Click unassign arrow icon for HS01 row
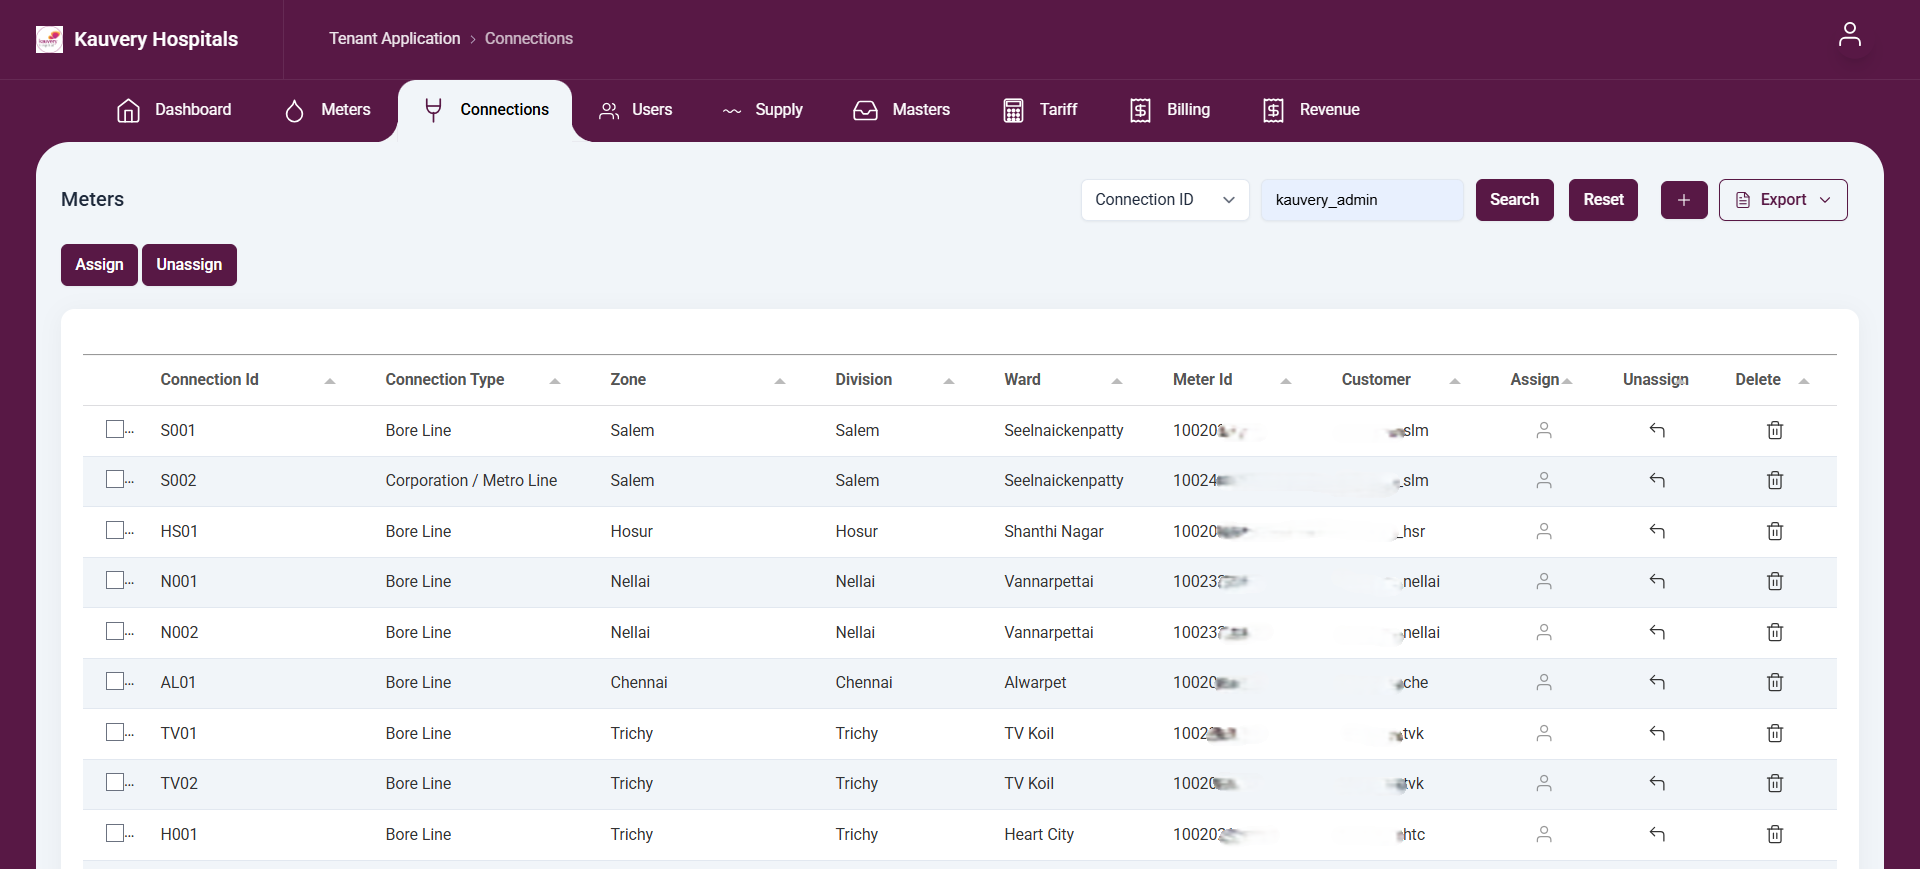This screenshot has height=869, width=1920. [1656, 531]
